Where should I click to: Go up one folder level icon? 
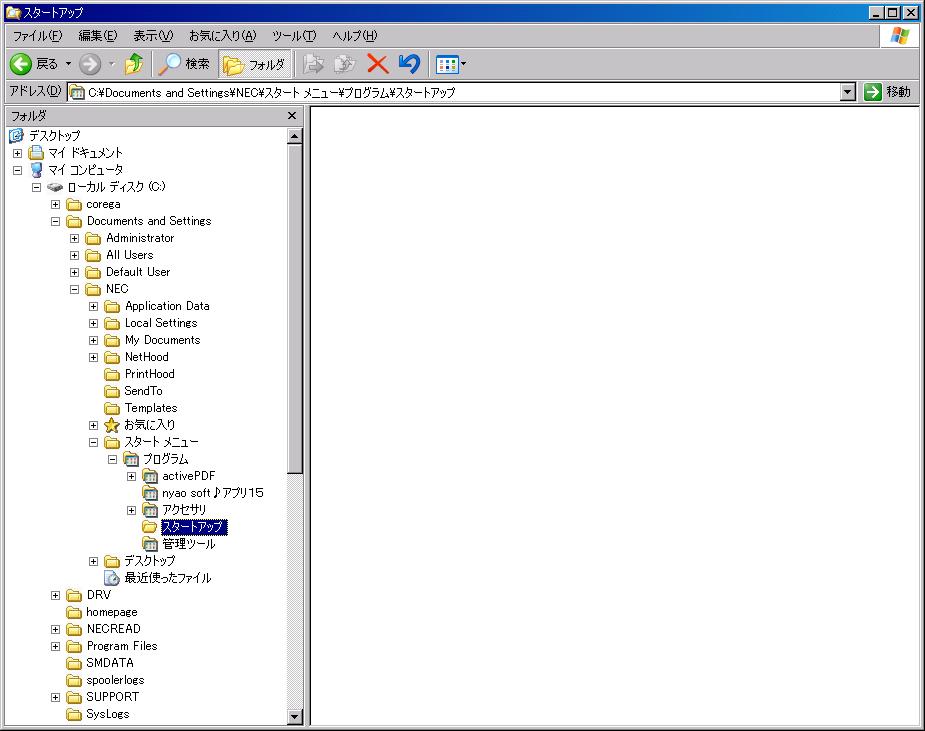click(x=134, y=64)
